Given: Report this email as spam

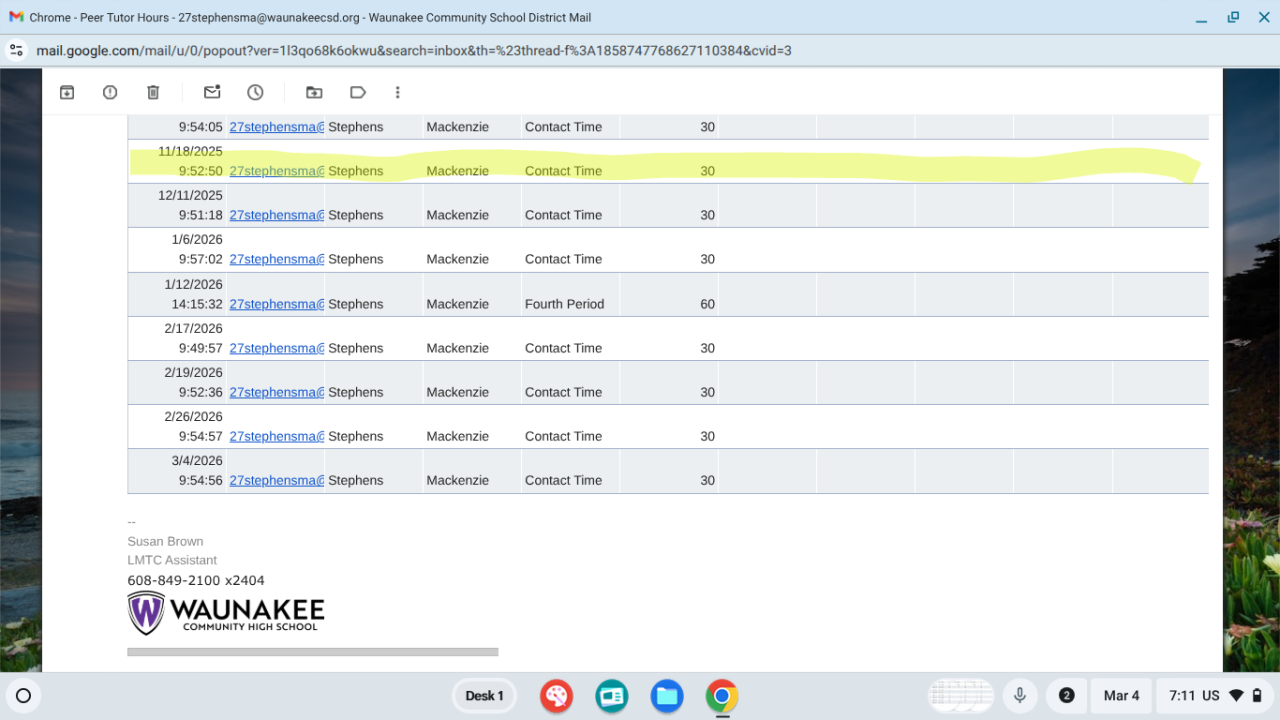Looking at the screenshot, I should coord(110,92).
